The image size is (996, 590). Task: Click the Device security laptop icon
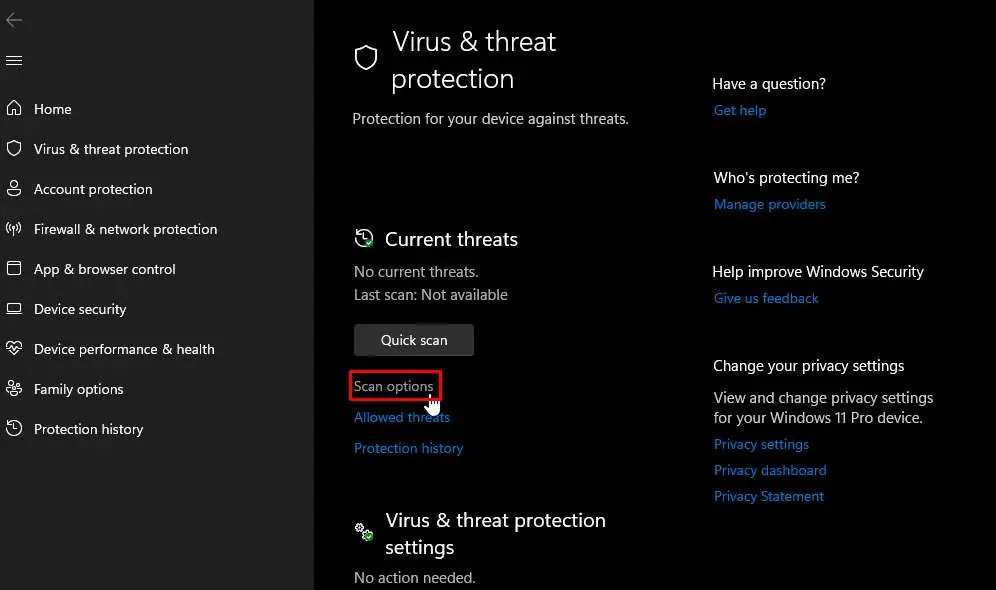(x=14, y=308)
